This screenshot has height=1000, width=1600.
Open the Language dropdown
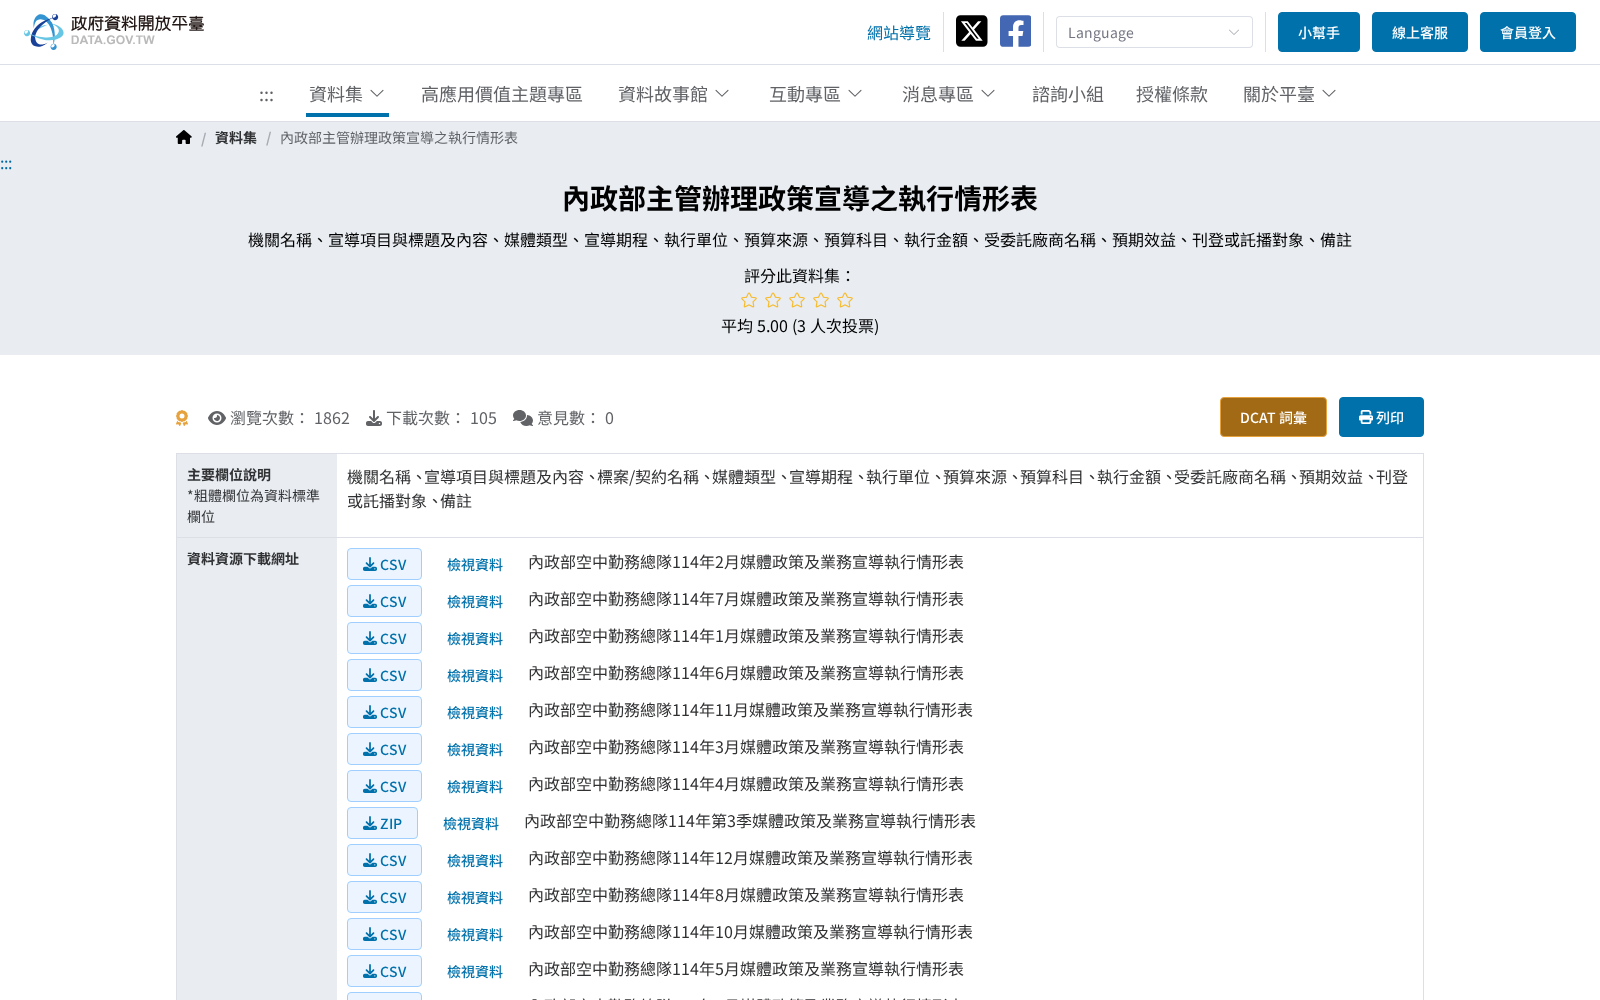tap(1154, 32)
